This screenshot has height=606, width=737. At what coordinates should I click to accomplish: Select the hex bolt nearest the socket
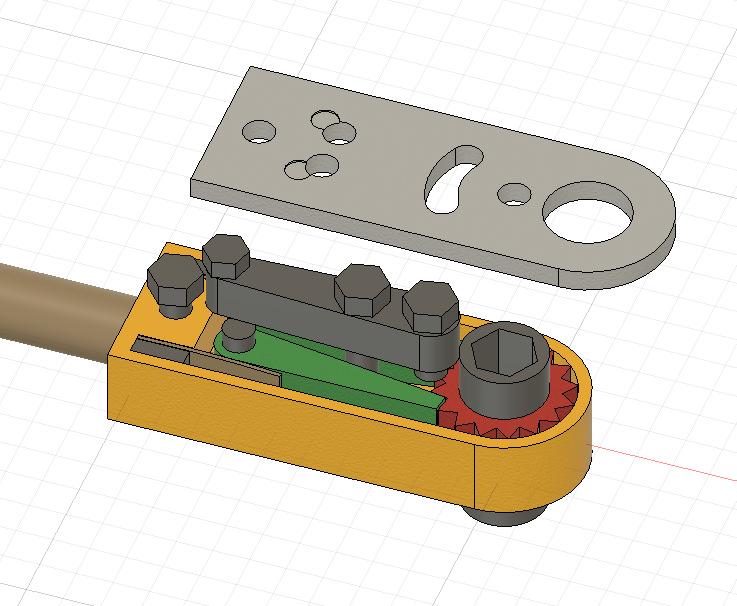(431, 306)
